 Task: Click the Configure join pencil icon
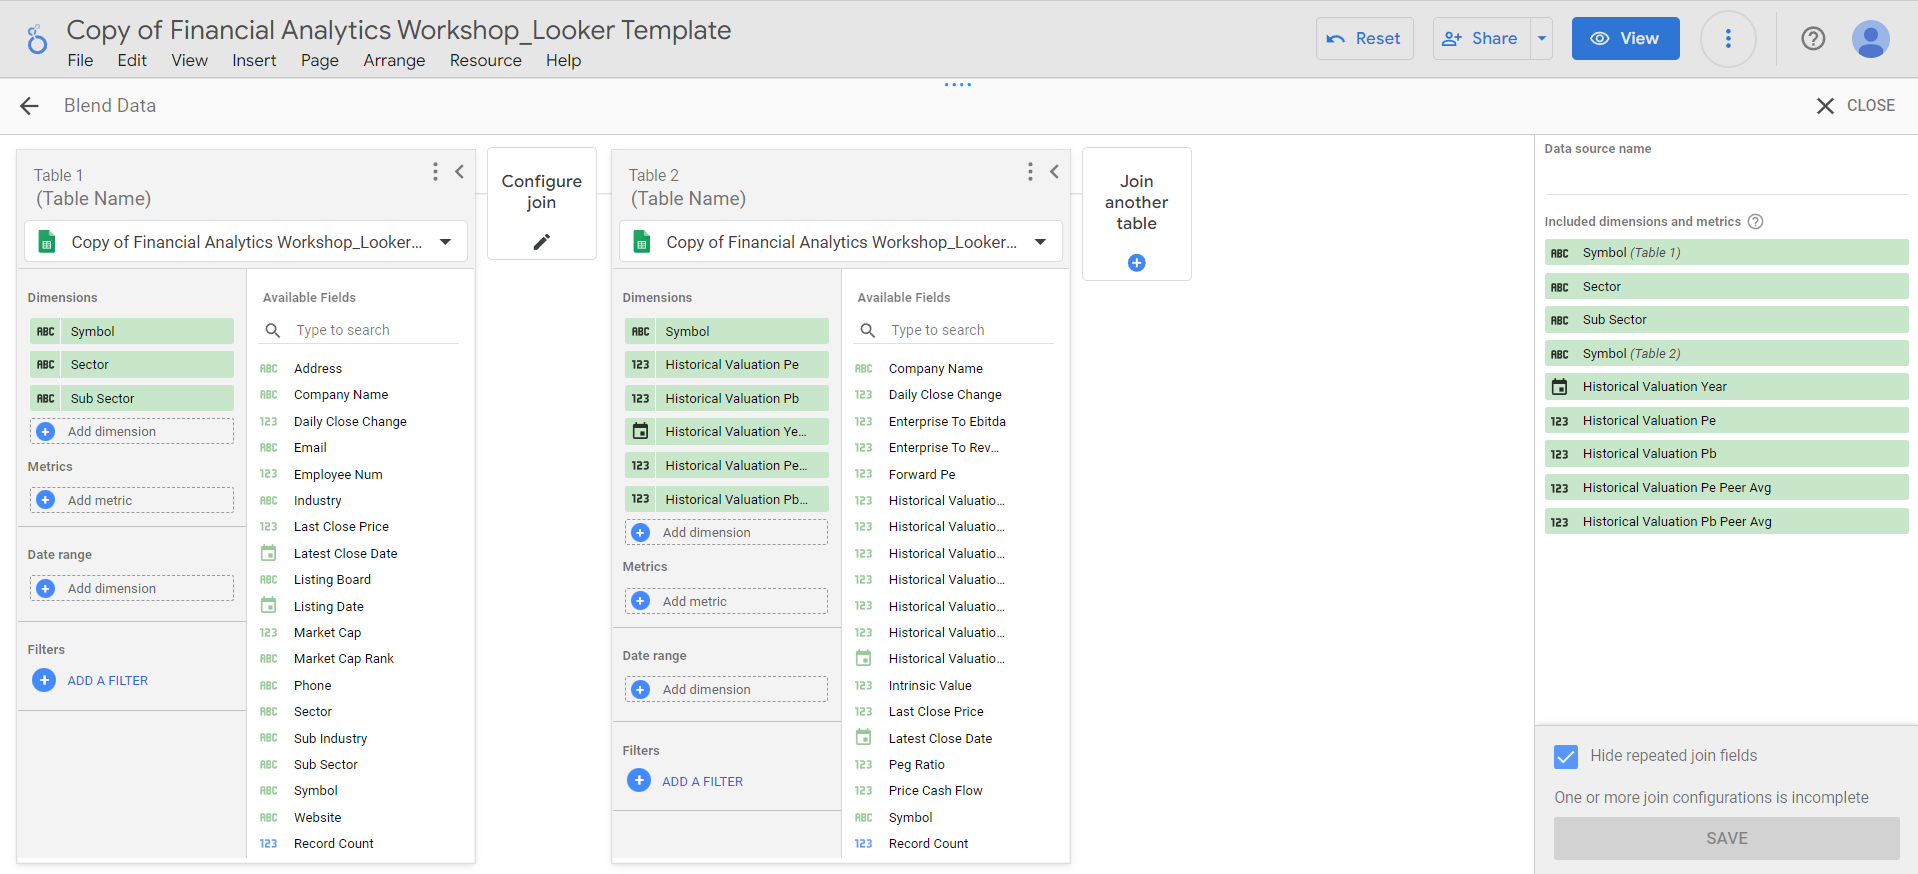(542, 241)
